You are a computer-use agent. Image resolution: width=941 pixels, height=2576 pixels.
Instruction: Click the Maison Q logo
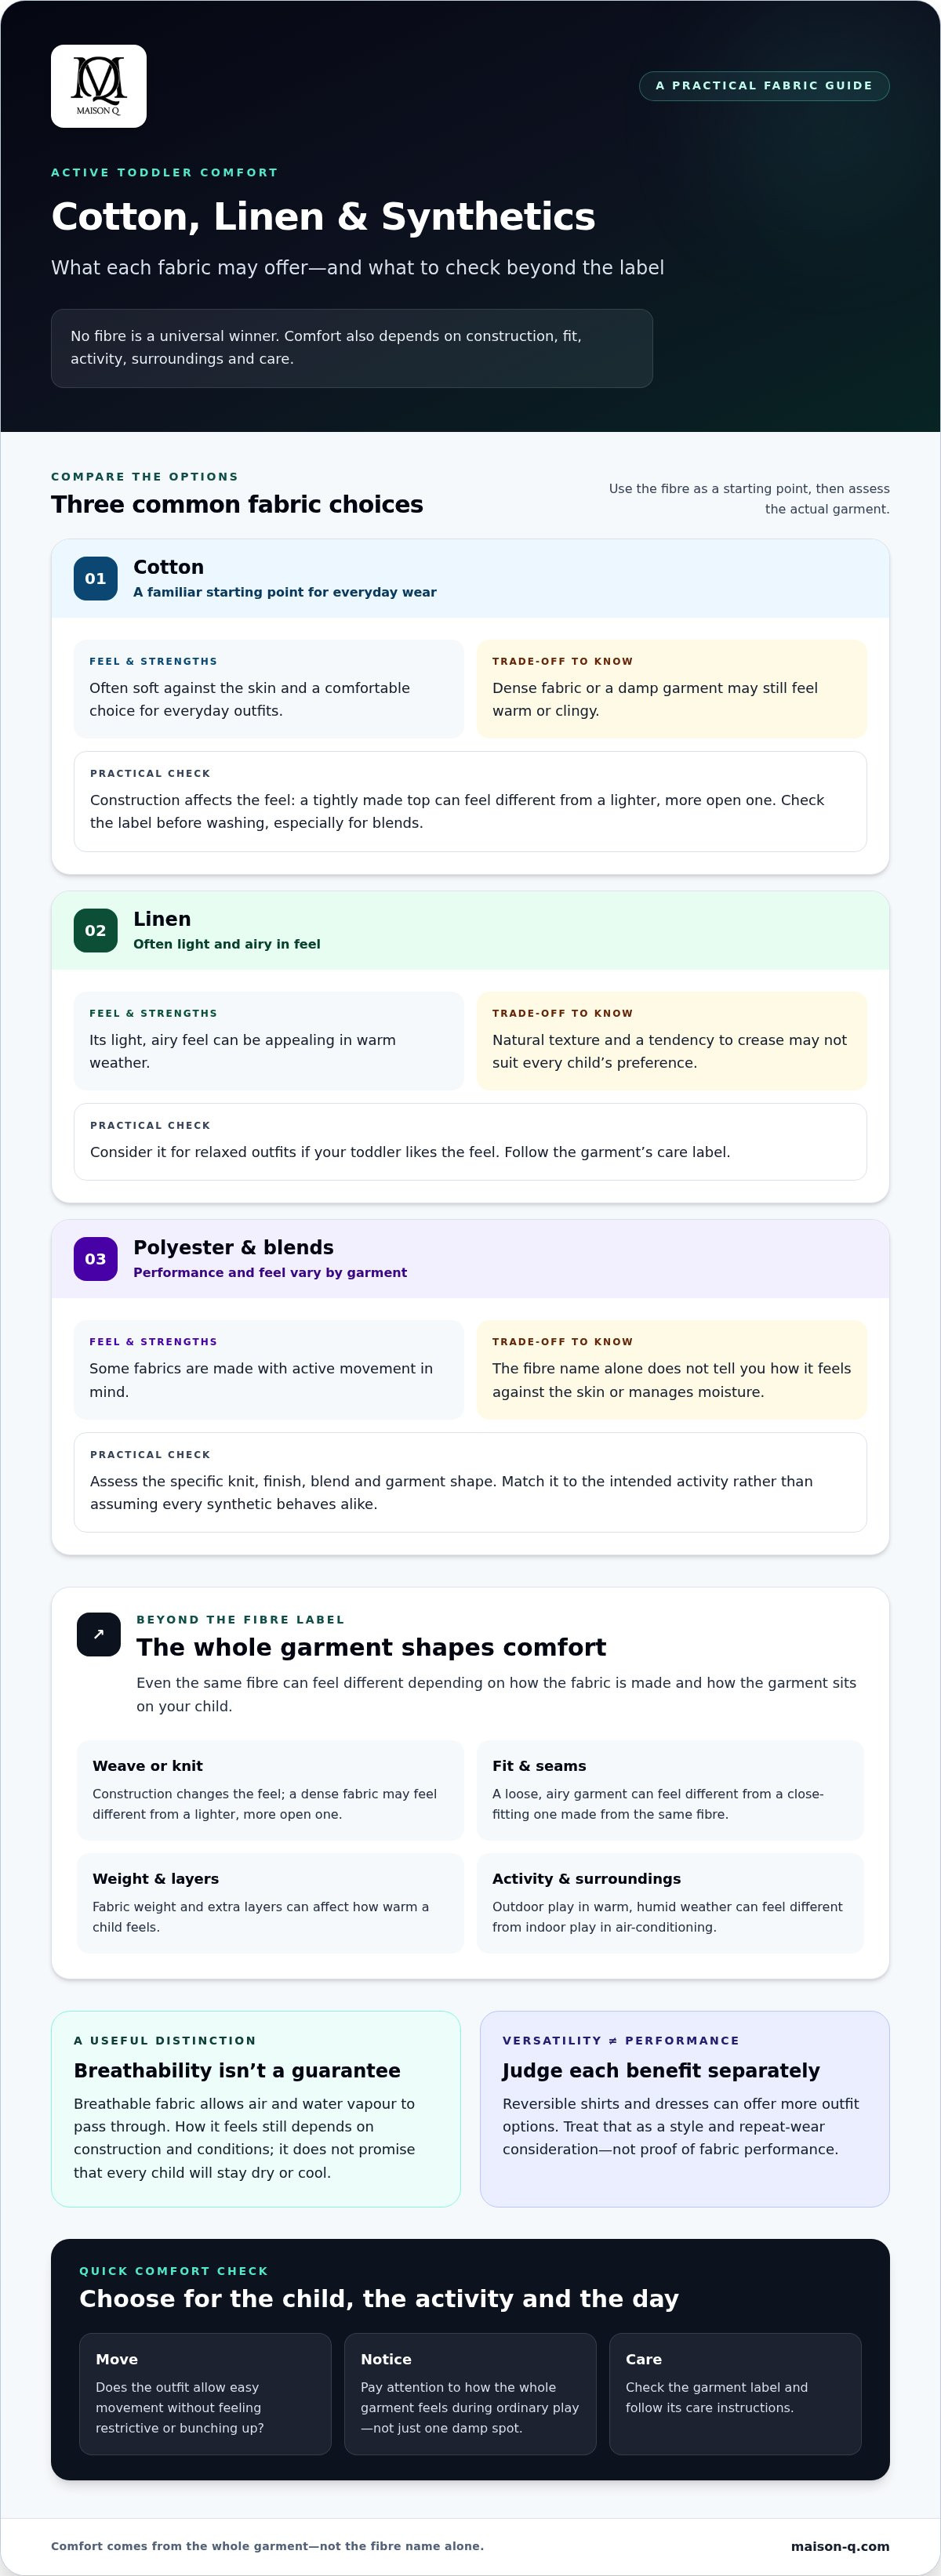click(98, 86)
